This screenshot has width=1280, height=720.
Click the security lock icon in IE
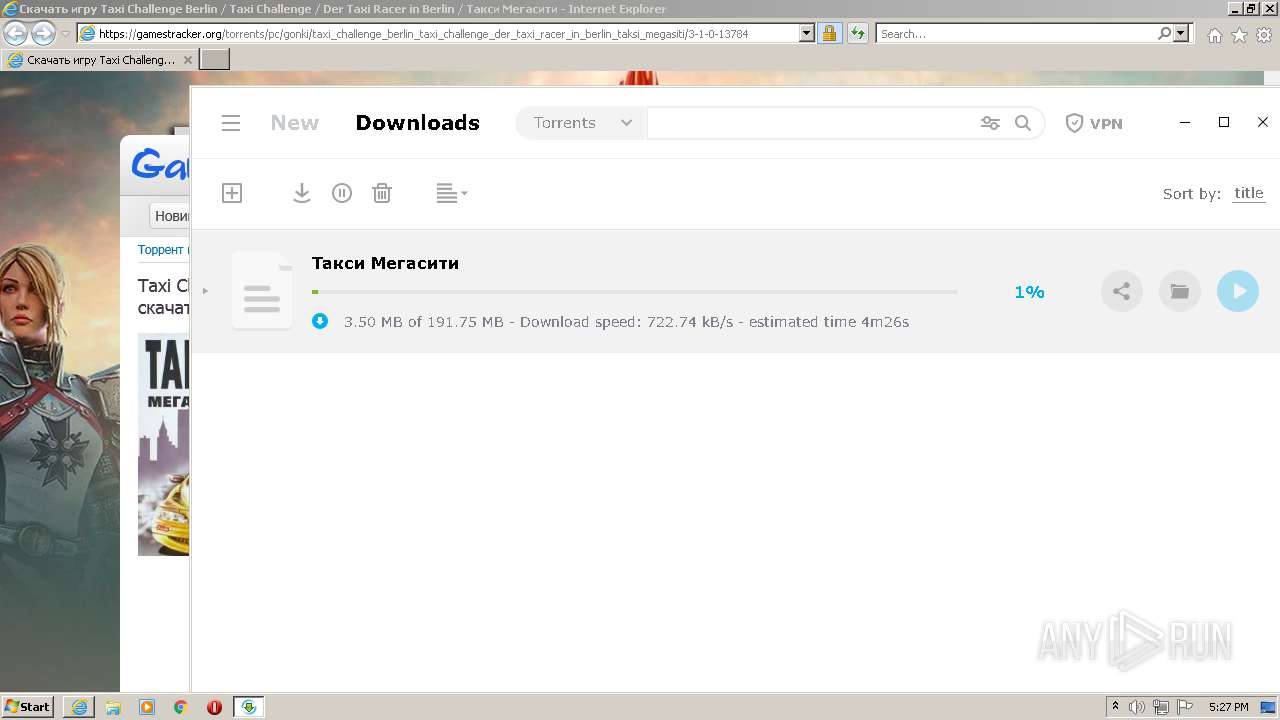[829, 33]
